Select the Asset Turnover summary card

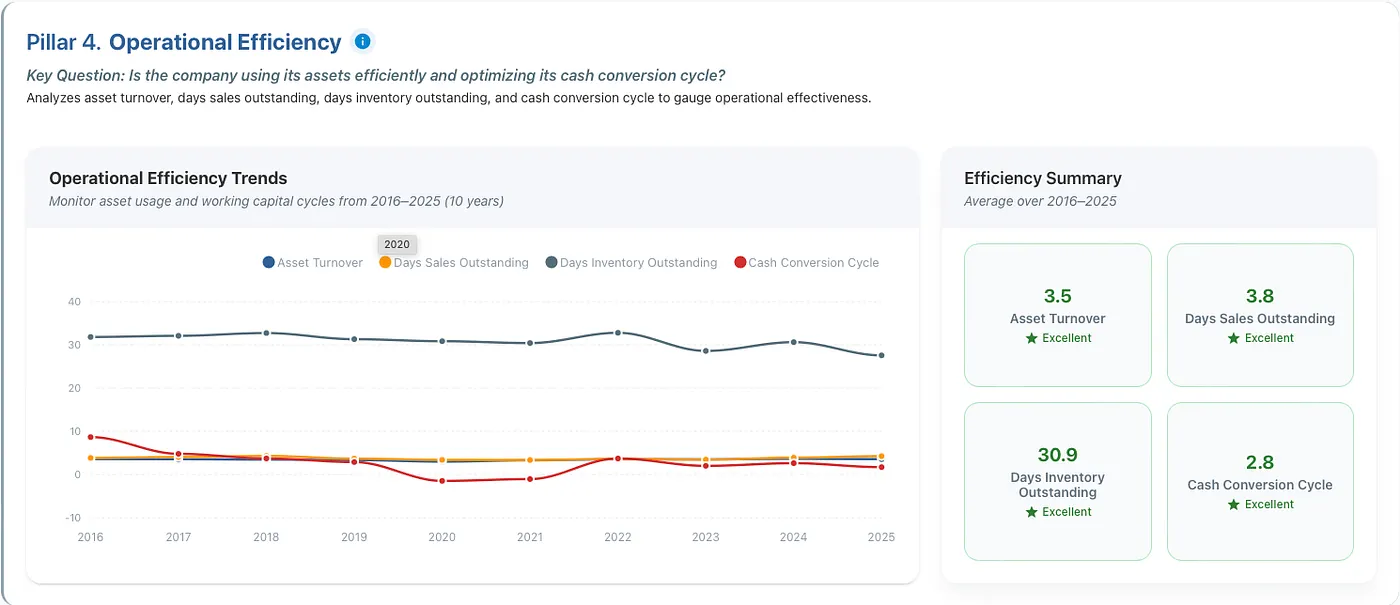1057,315
